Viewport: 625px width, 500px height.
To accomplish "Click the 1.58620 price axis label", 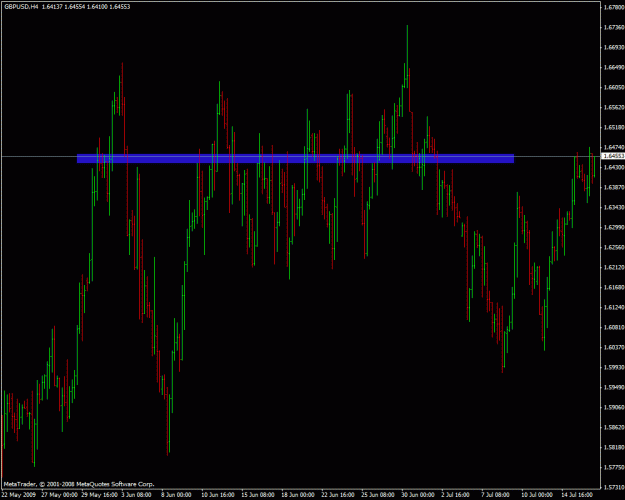I will tap(614, 427).
